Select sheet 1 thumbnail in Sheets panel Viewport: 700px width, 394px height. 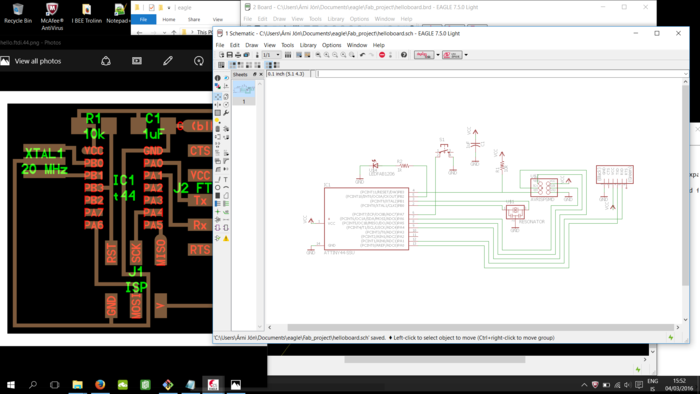(x=244, y=93)
